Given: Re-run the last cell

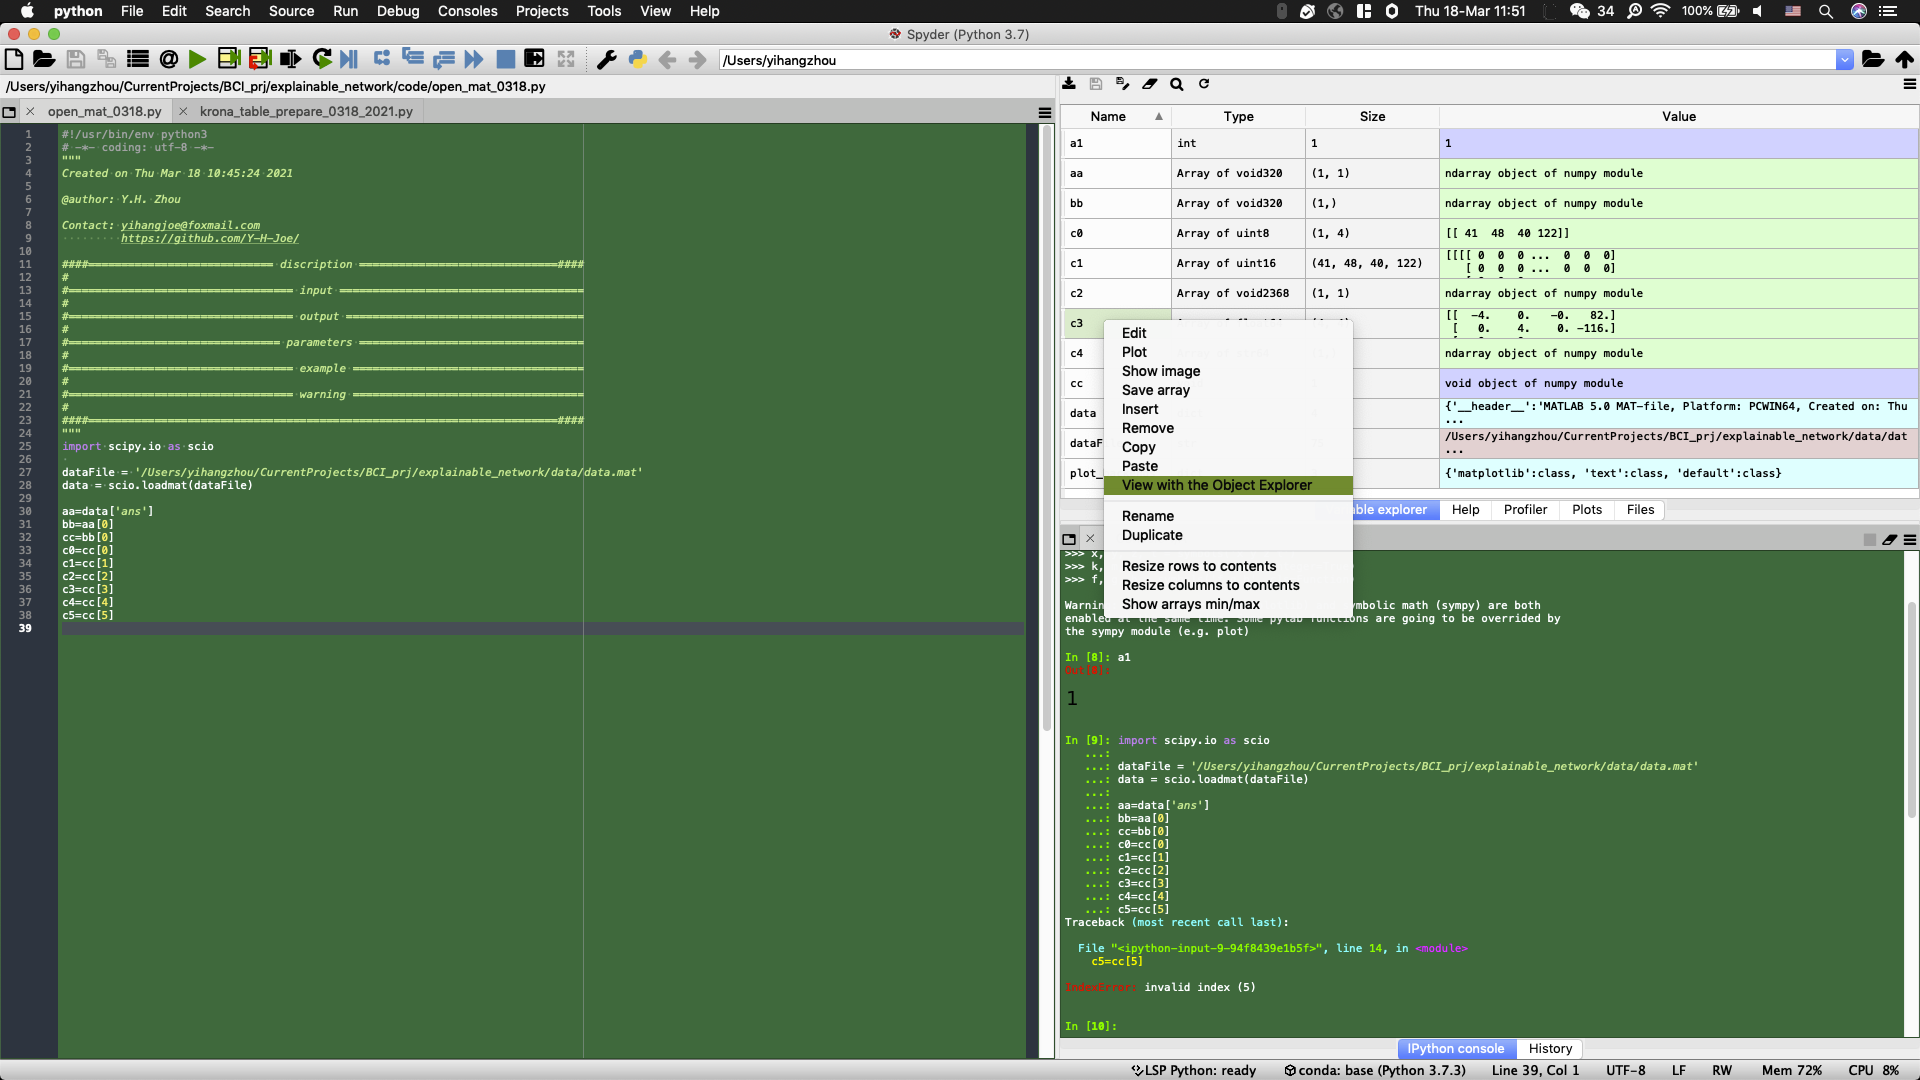Looking at the screenshot, I should coord(321,59).
